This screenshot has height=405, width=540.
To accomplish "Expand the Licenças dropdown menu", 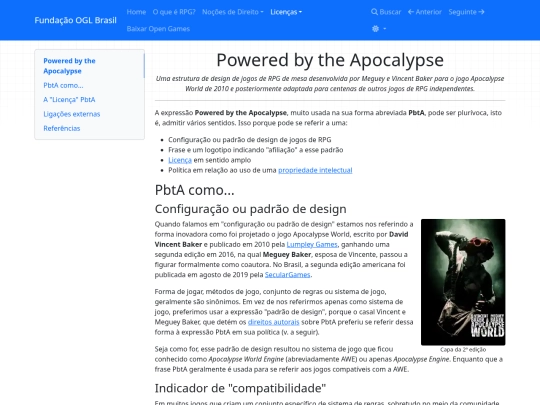I will click(x=286, y=12).
